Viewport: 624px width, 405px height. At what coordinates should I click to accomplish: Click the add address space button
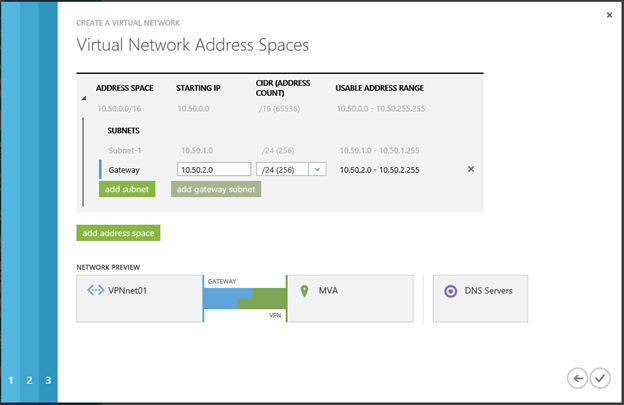[118, 233]
